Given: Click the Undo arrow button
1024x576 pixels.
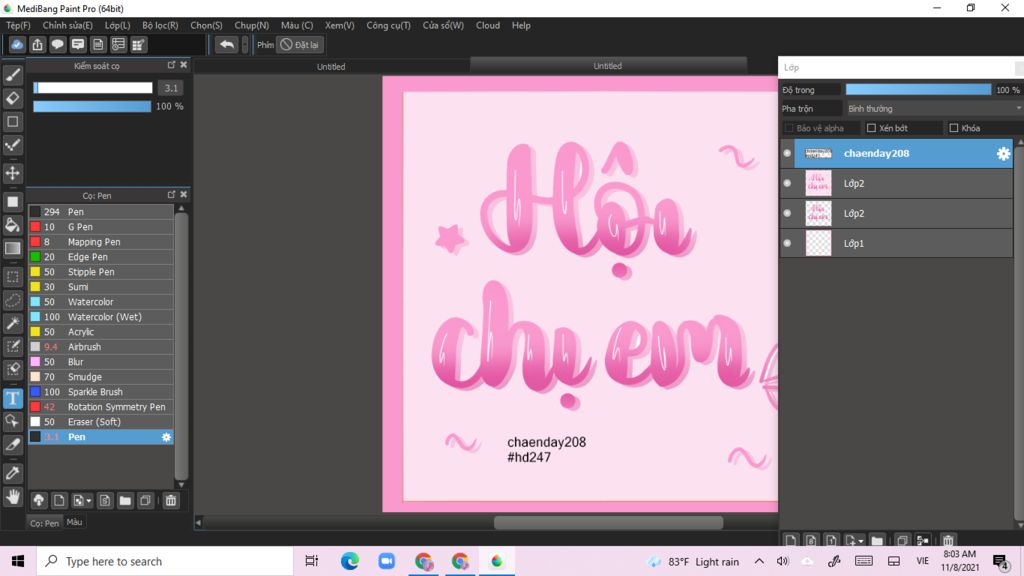Looking at the screenshot, I should [x=227, y=44].
